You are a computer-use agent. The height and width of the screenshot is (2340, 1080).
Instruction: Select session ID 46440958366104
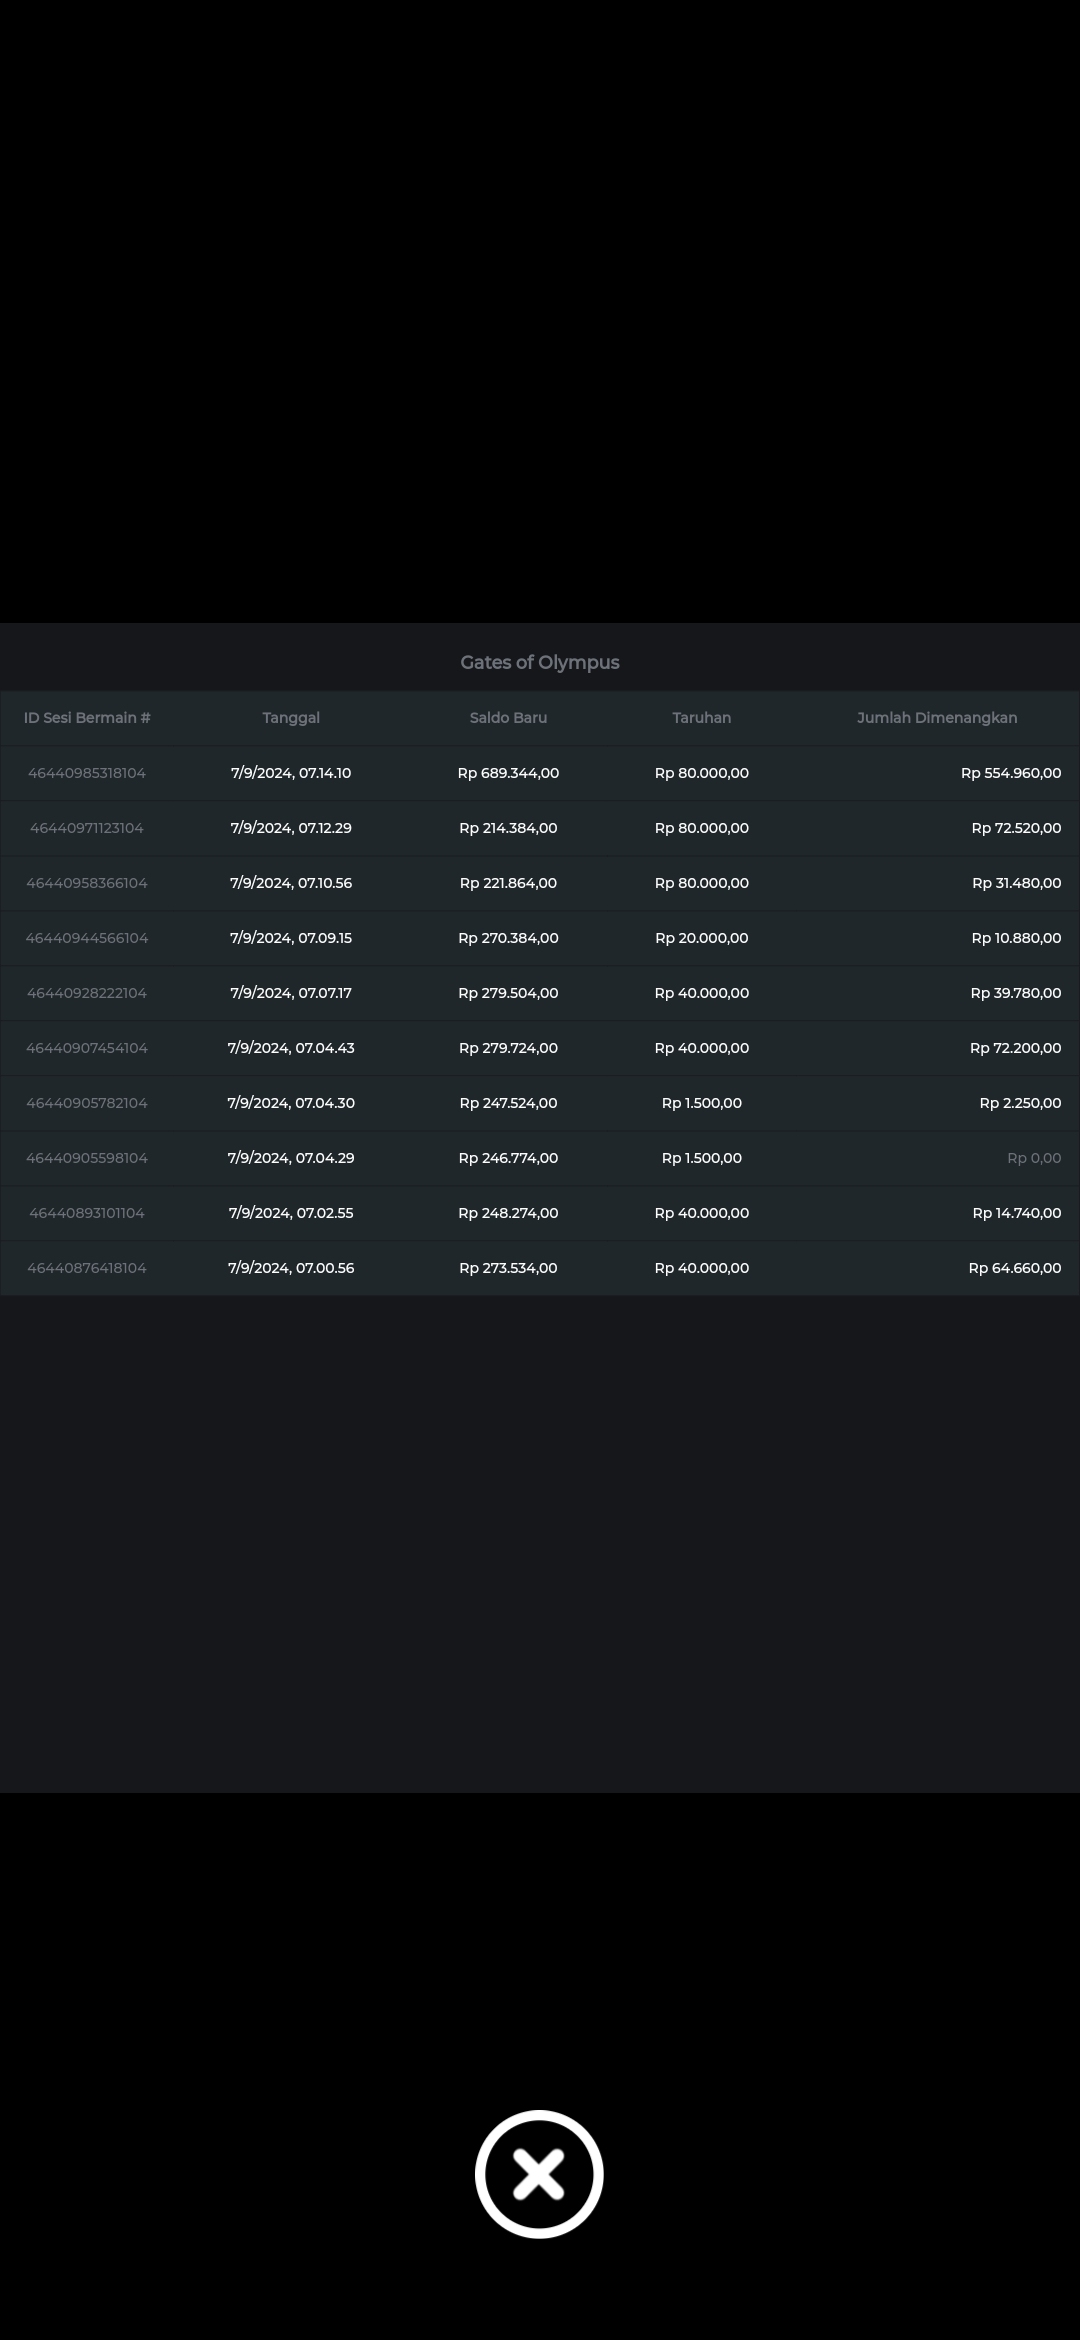tap(87, 883)
